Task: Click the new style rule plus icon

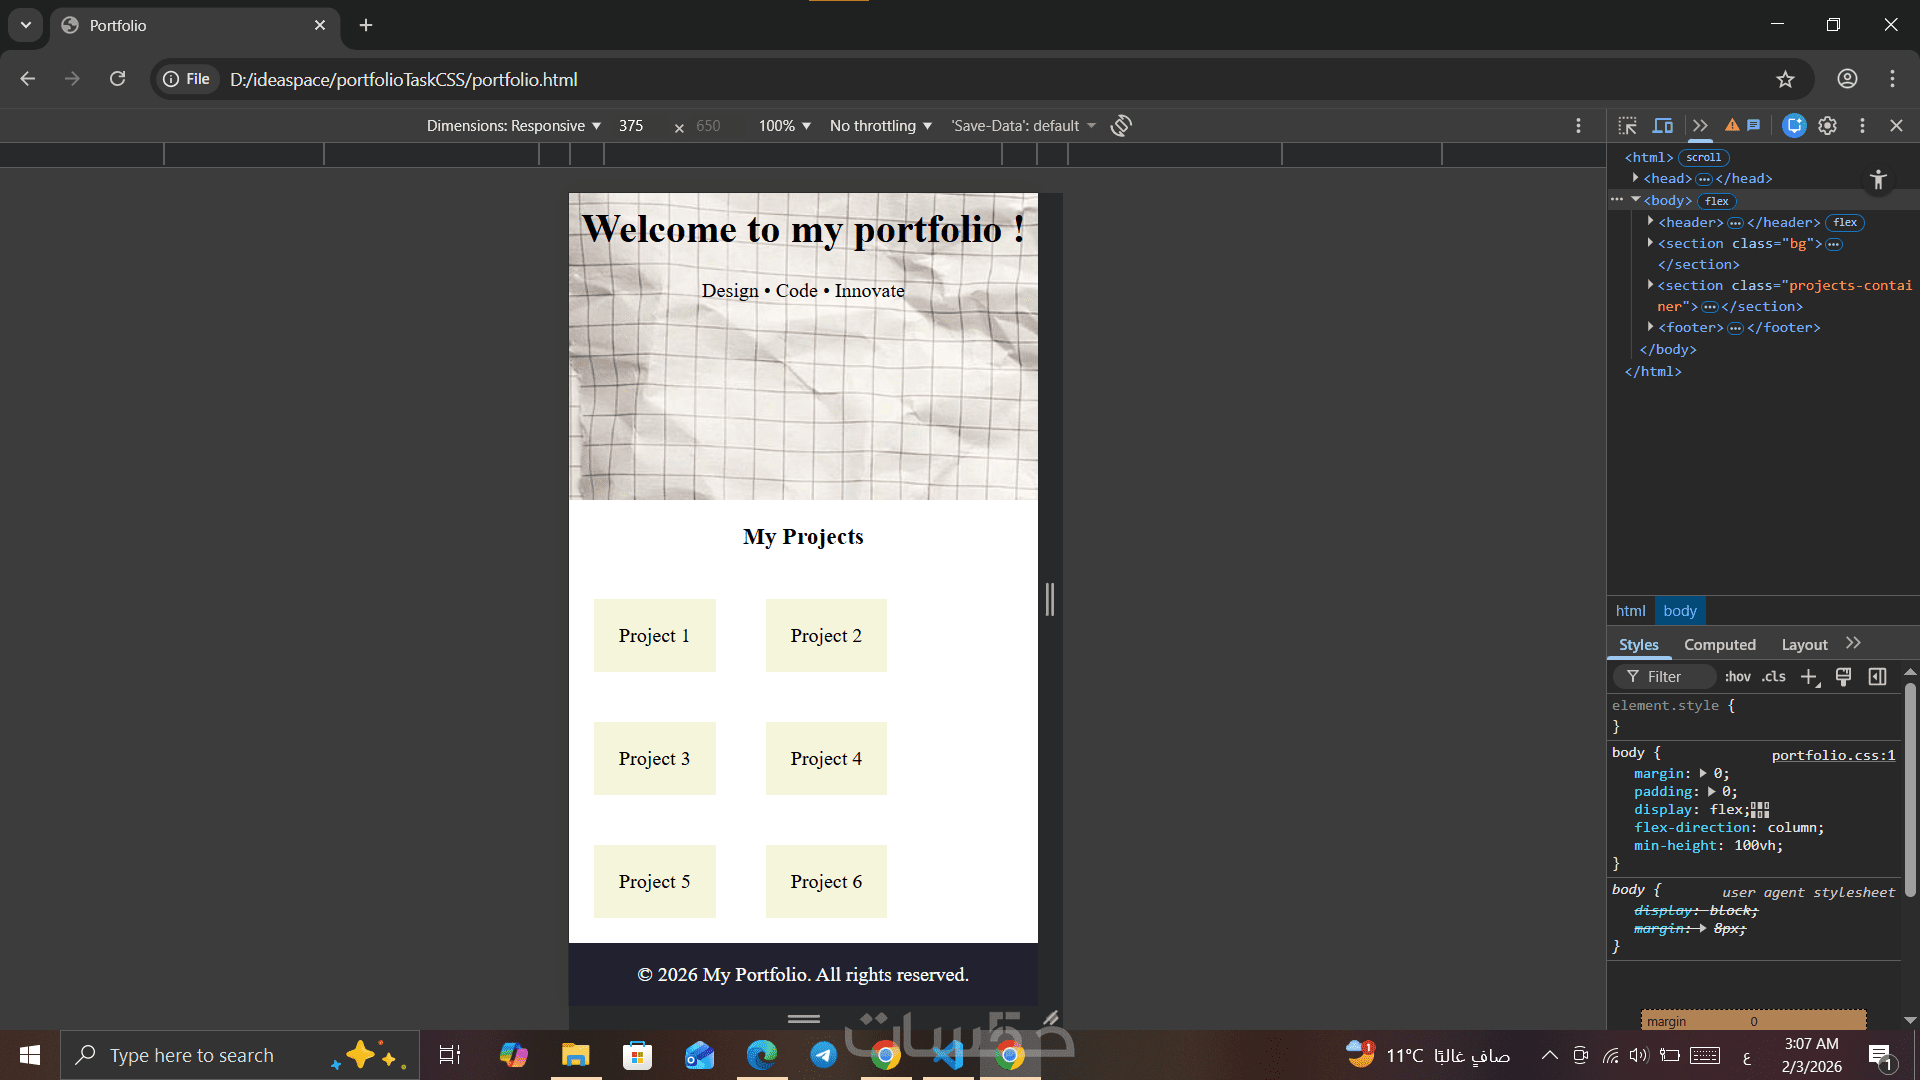Action: [x=1809, y=677]
